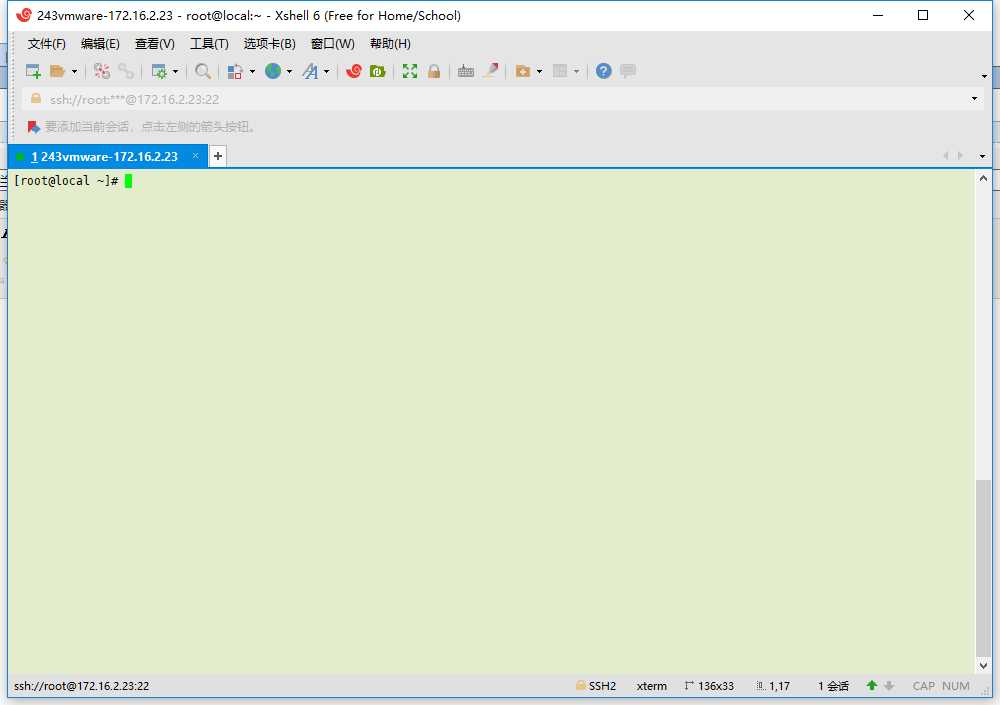This screenshot has height=705, width=1000.
Task: Click the tab scroll right arrow
Action: 960,156
